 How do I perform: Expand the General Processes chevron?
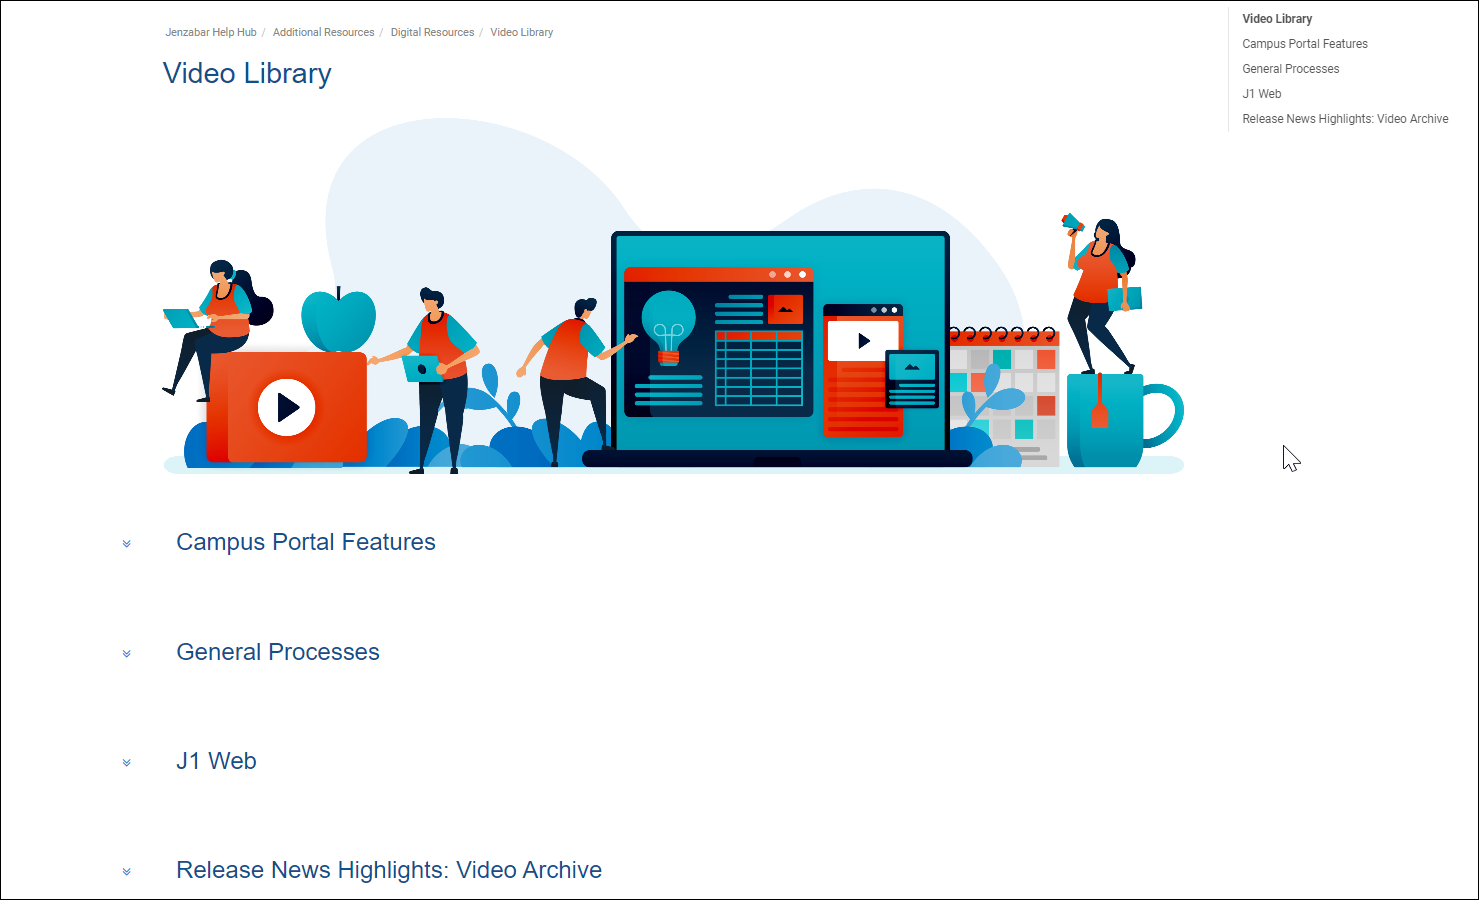127,654
